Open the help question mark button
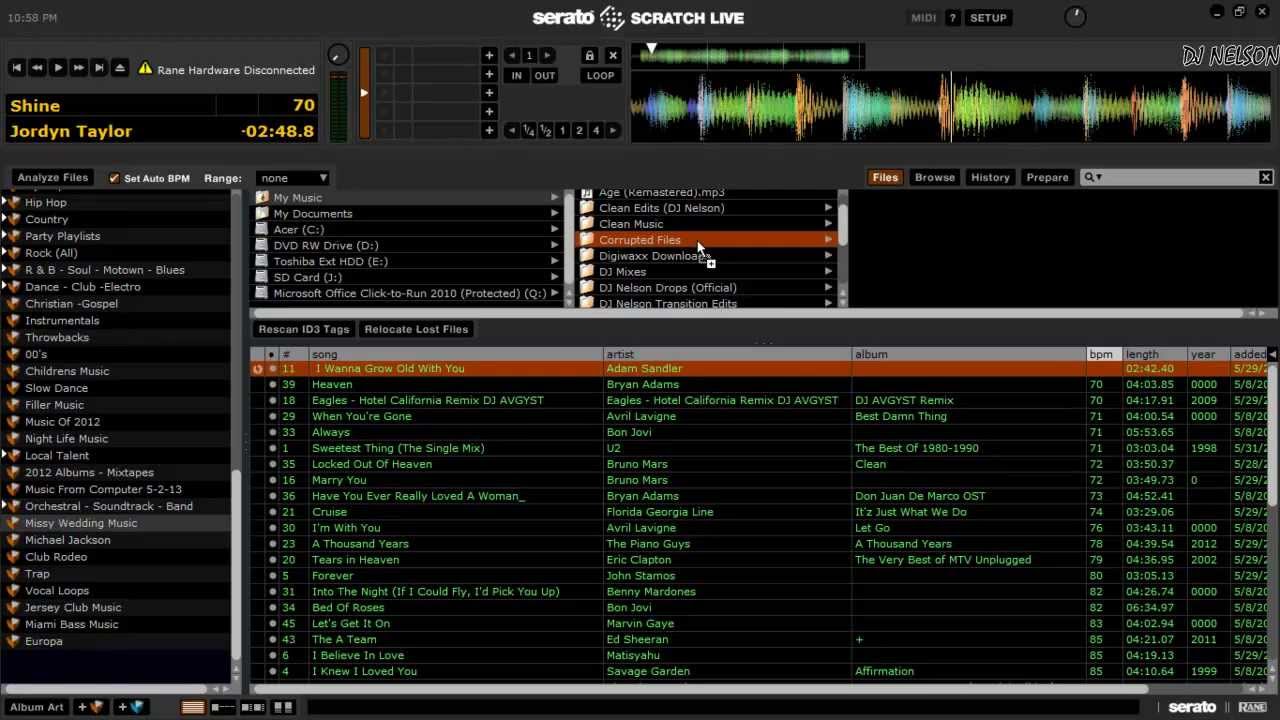1280x720 pixels. [952, 18]
